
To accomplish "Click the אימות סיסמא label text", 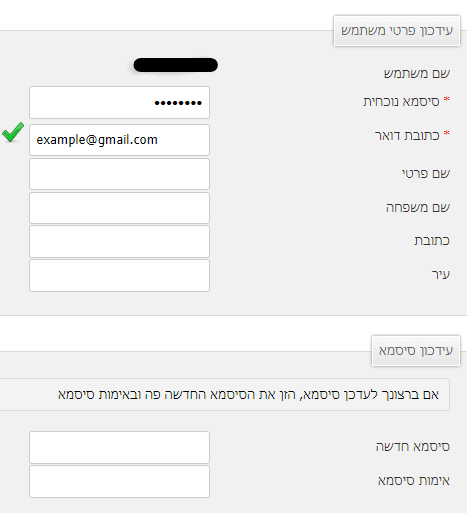I will coord(414,481).
